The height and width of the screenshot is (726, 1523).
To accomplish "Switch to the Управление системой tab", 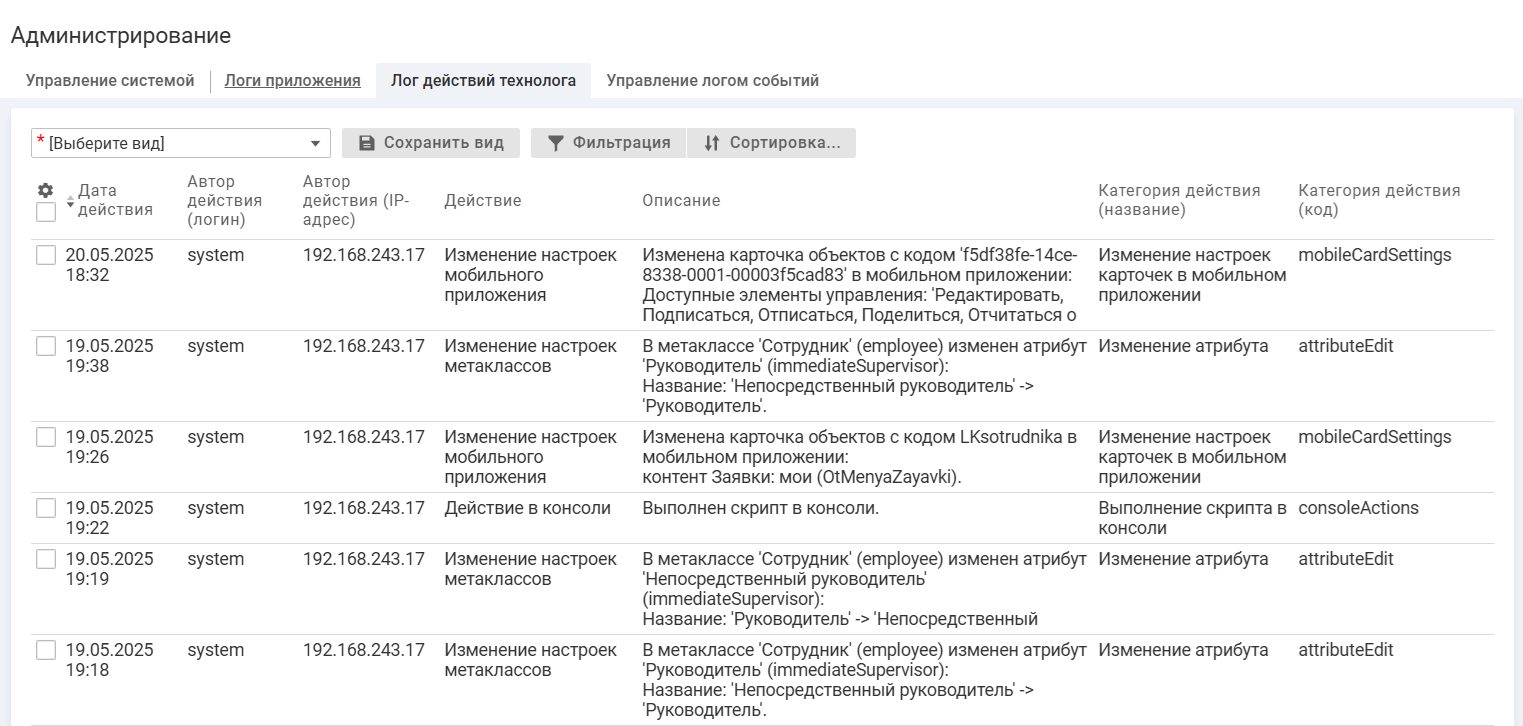I will click(x=110, y=81).
